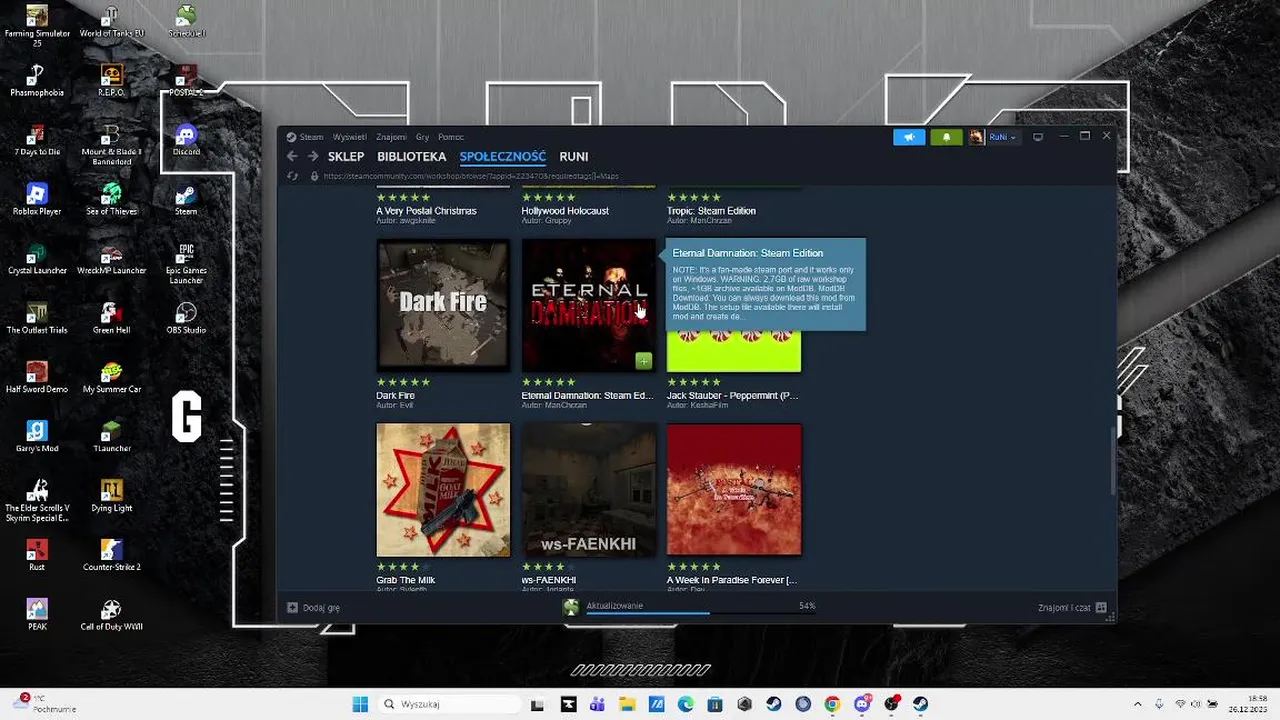The width and height of the screenshot is (1280, 720).
Task: Enter Steam Big Picture mode icon
Action: coord(1038,137)
